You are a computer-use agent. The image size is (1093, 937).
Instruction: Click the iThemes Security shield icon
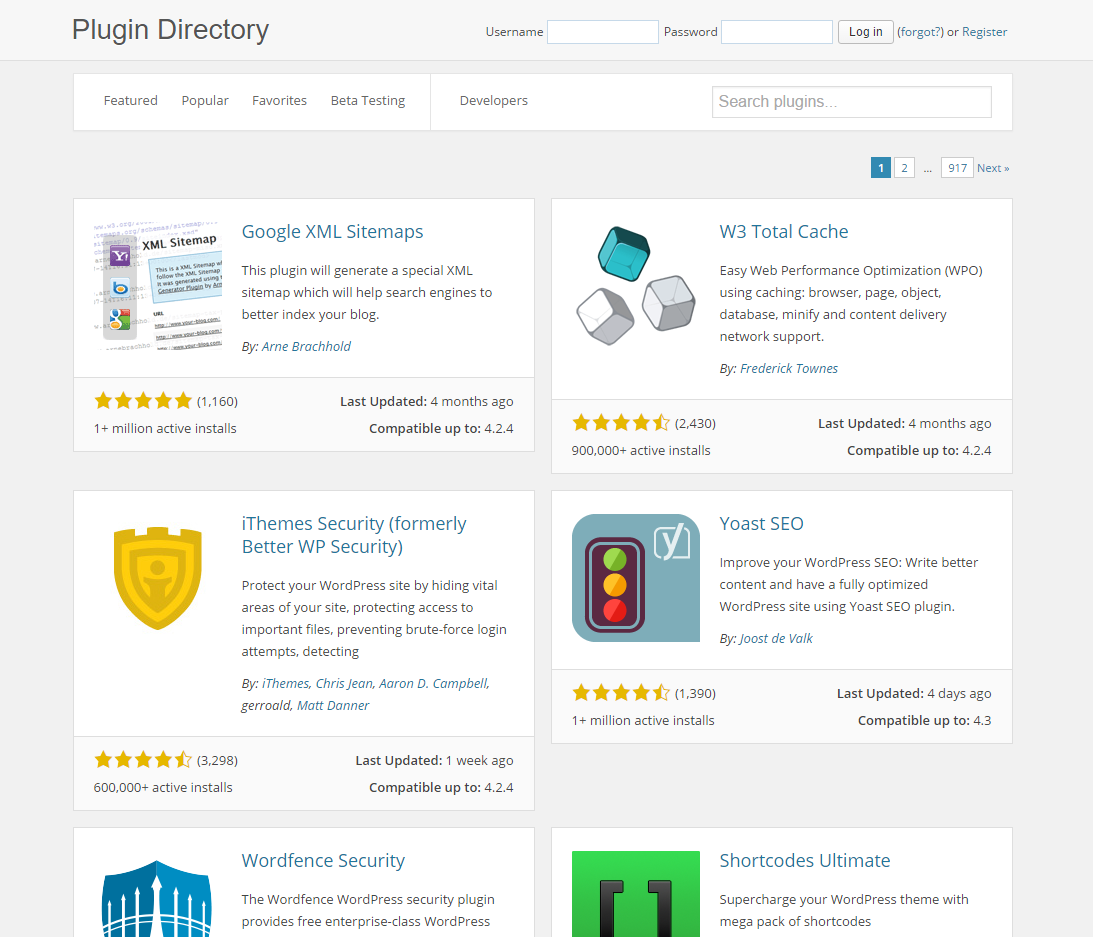[x=158, y=578]
